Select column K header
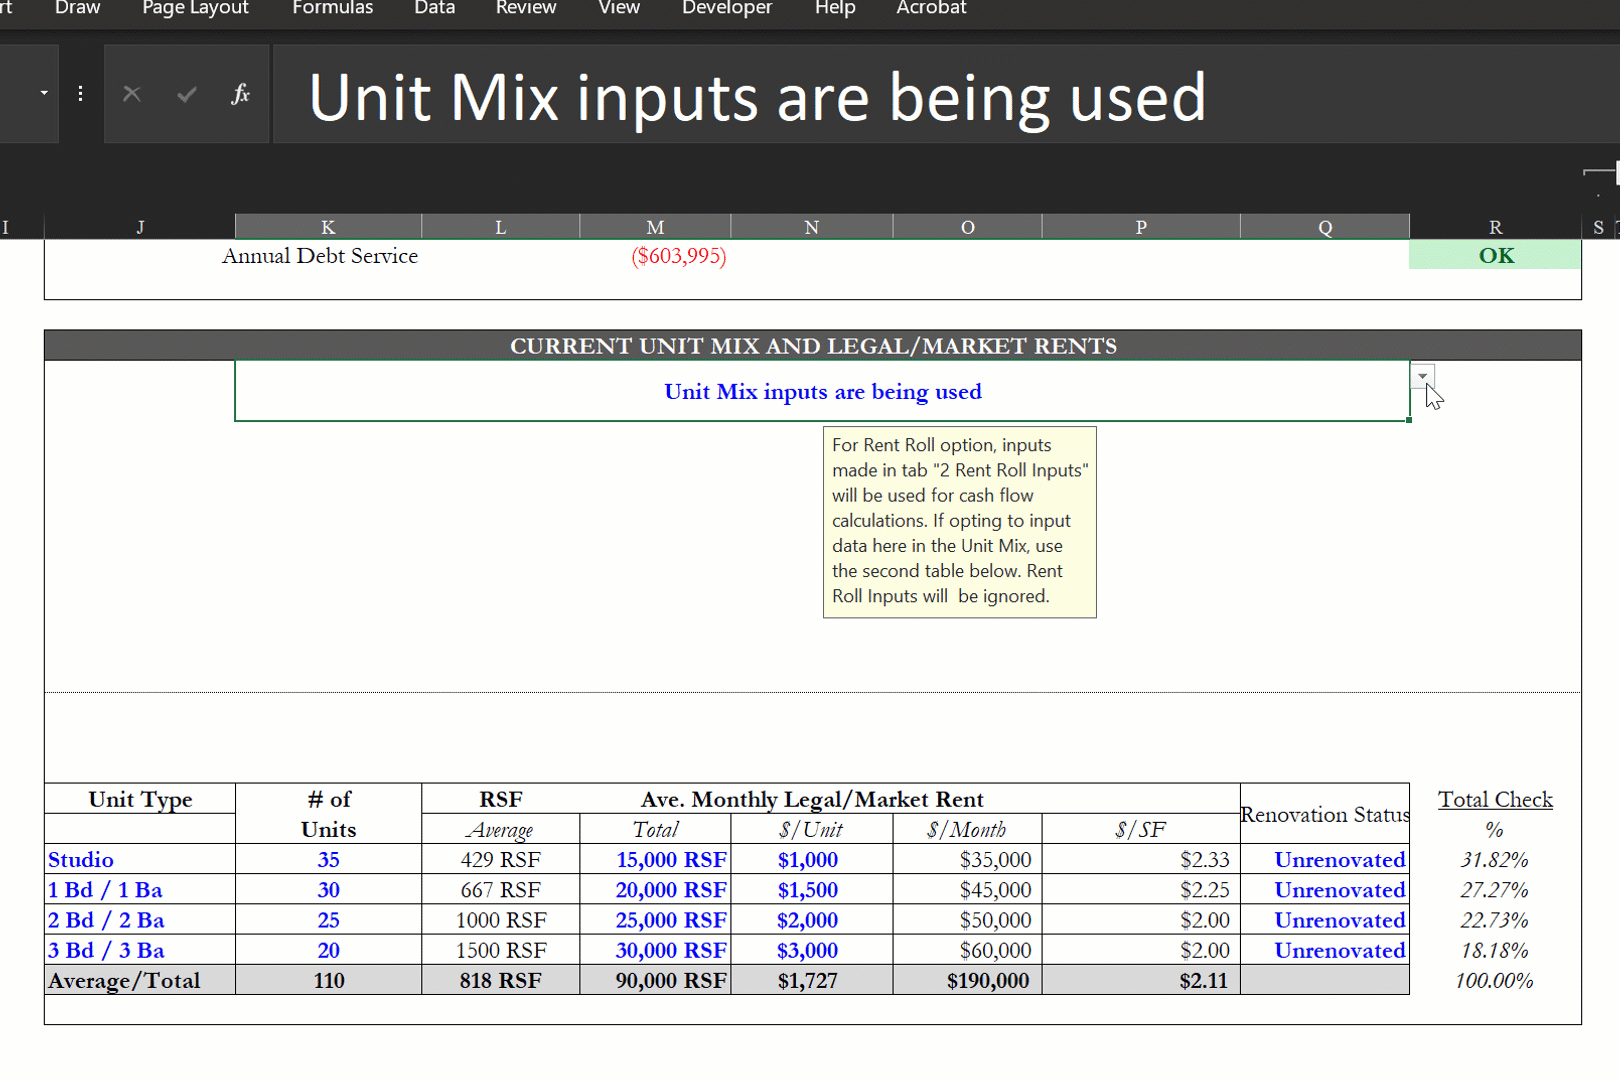The image size is (1620, 1080). (328, 227)
